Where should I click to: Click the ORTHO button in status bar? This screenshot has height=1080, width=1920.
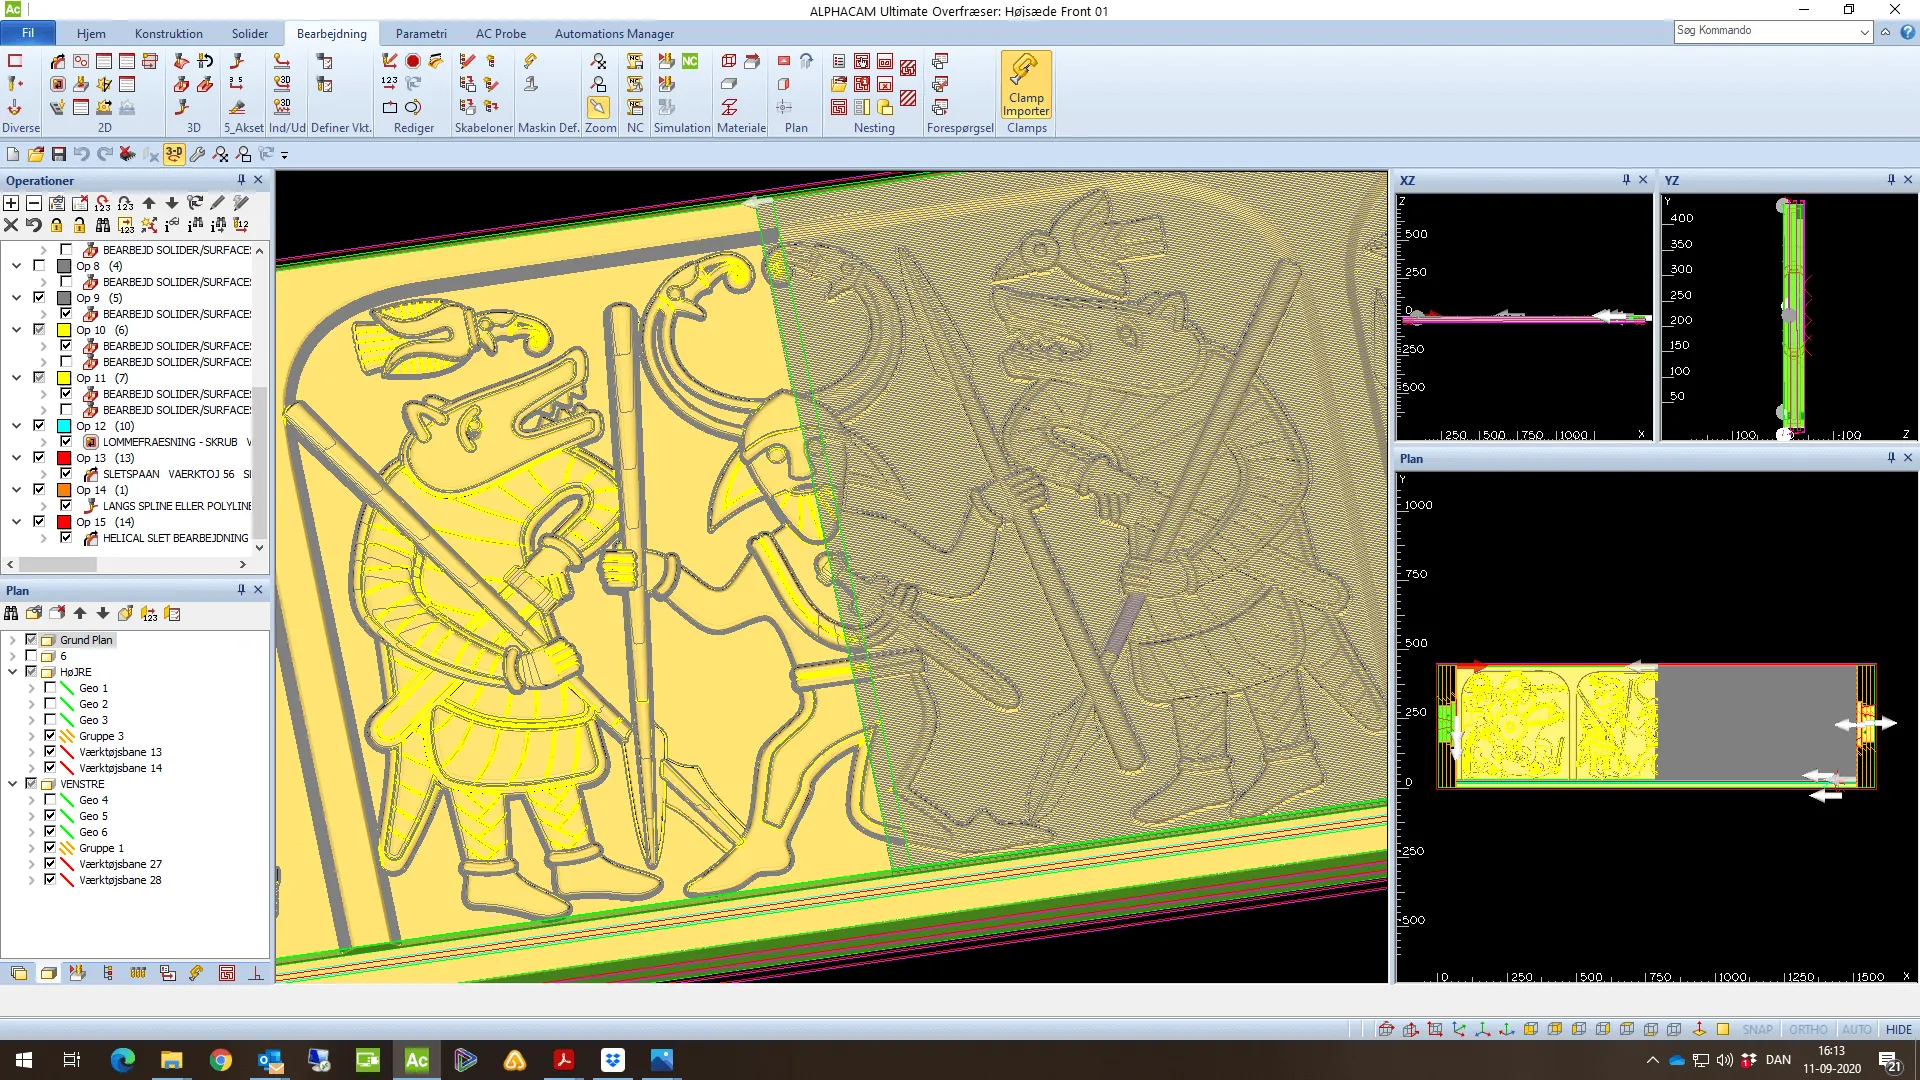pyautogui.click(x=1808, y=1029)
